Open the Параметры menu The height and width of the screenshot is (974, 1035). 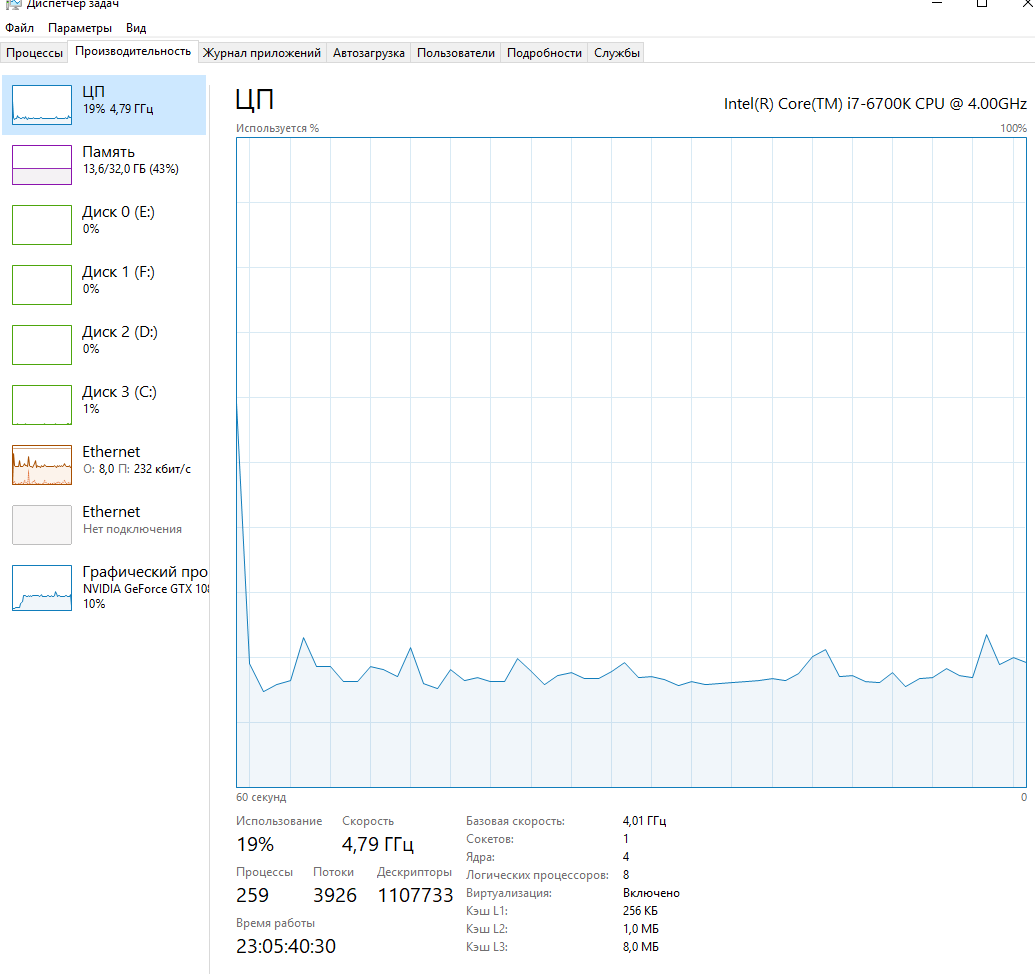point(80,28)
